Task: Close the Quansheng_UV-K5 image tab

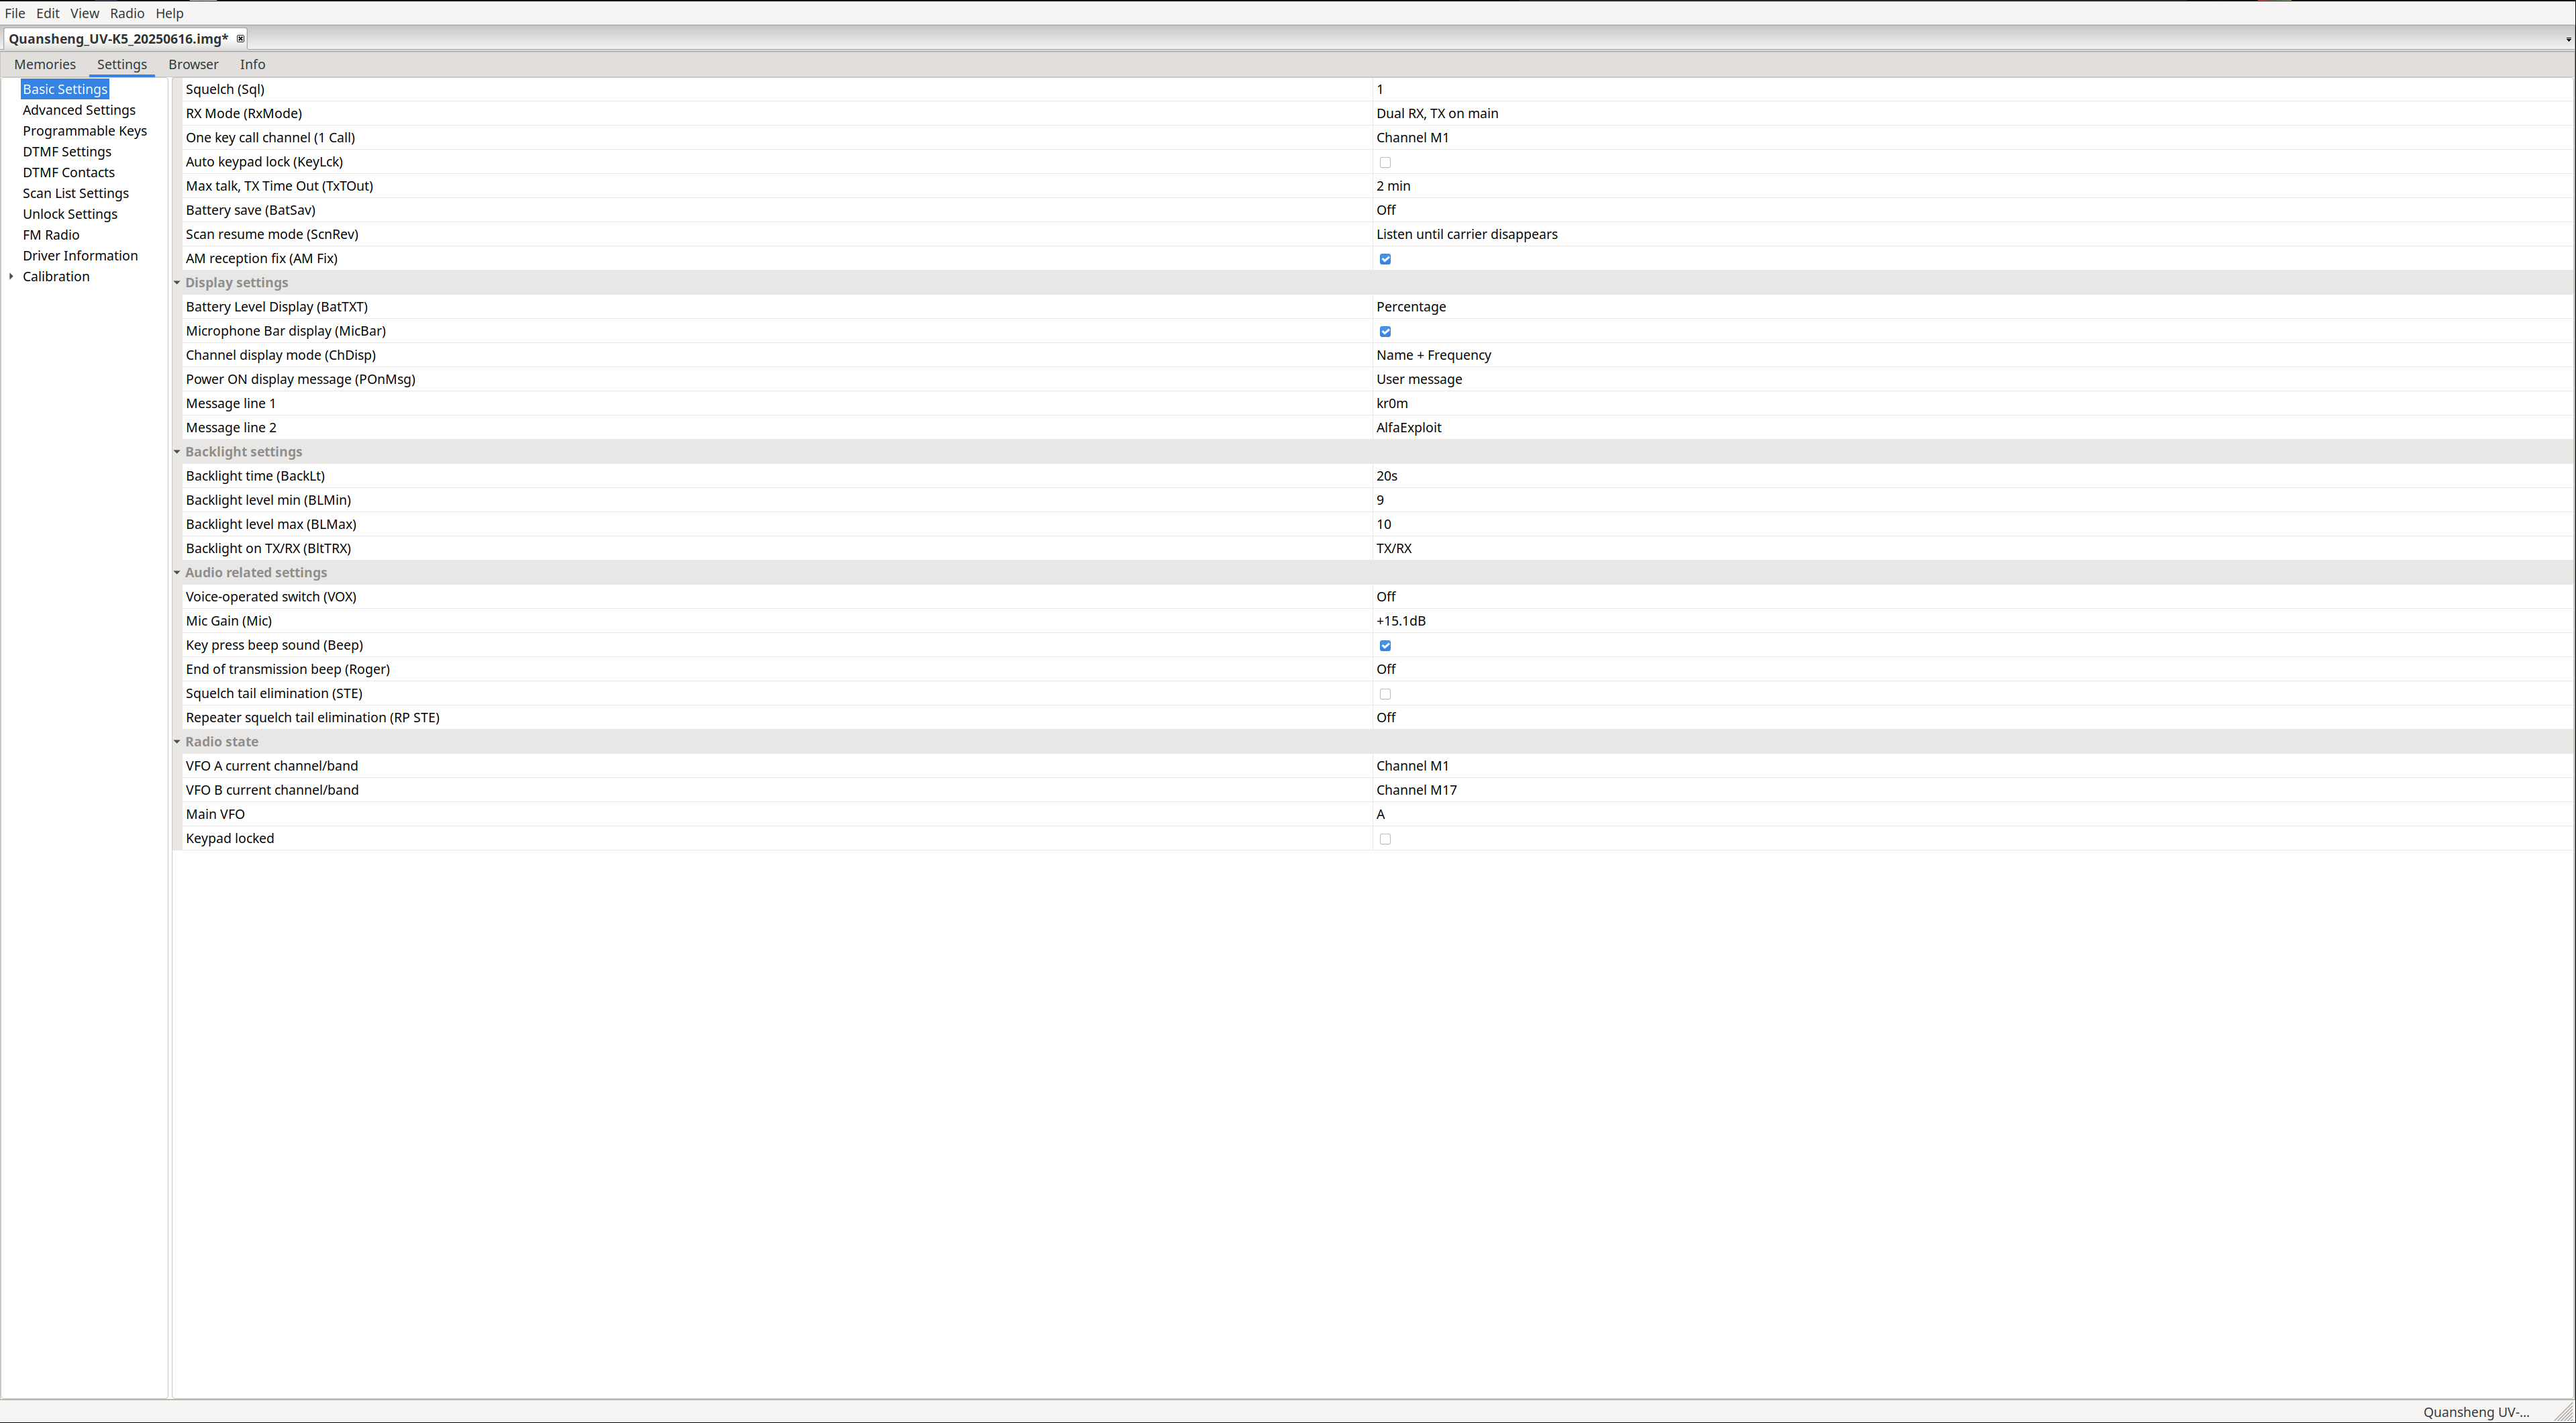Action: tap(240, 39)
